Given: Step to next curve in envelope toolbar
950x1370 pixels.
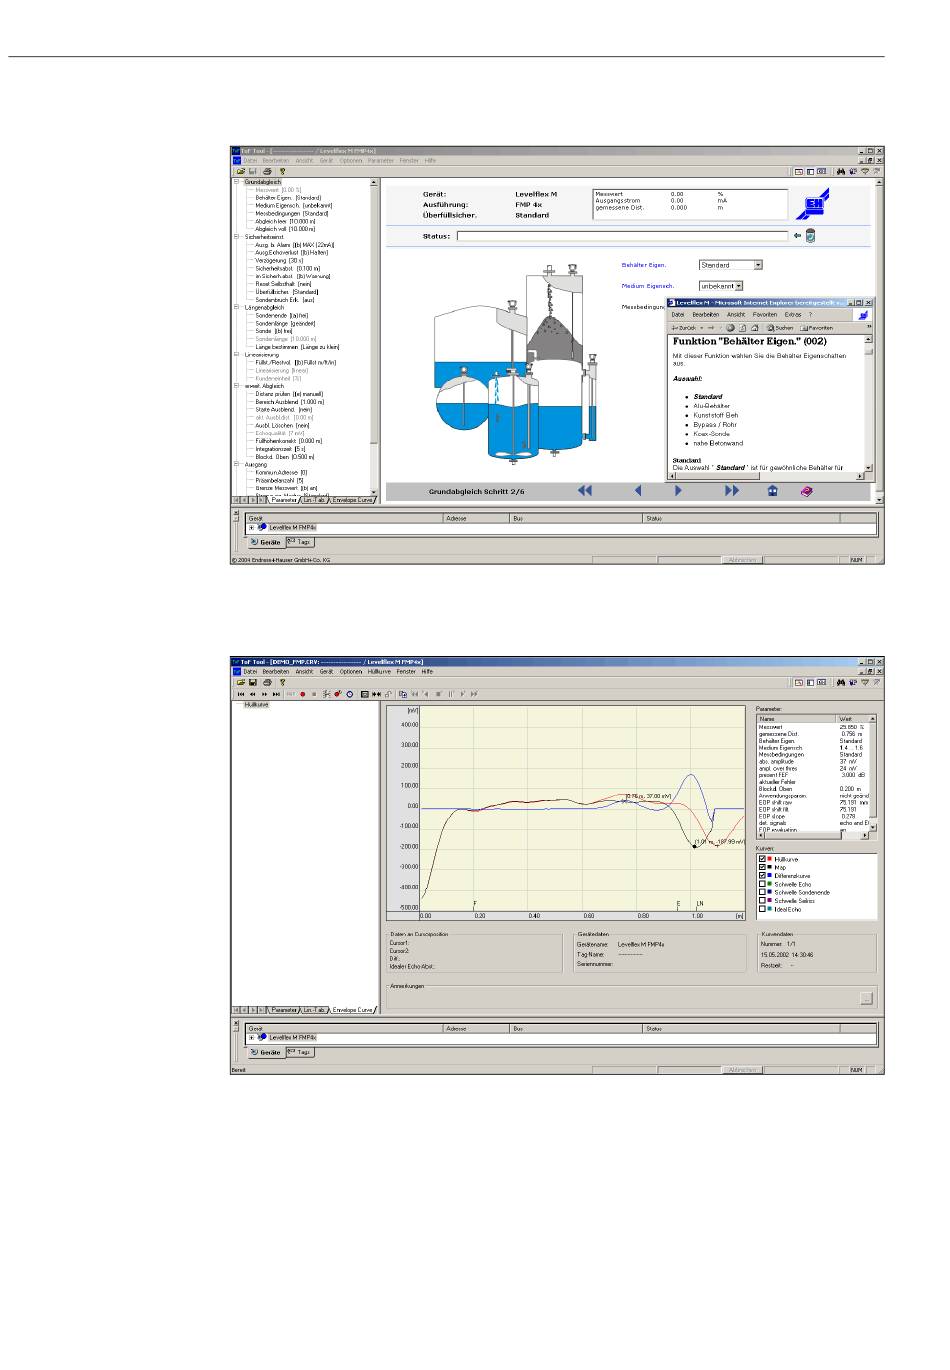Looking at the screenshot, I should [x=265, y=693].
